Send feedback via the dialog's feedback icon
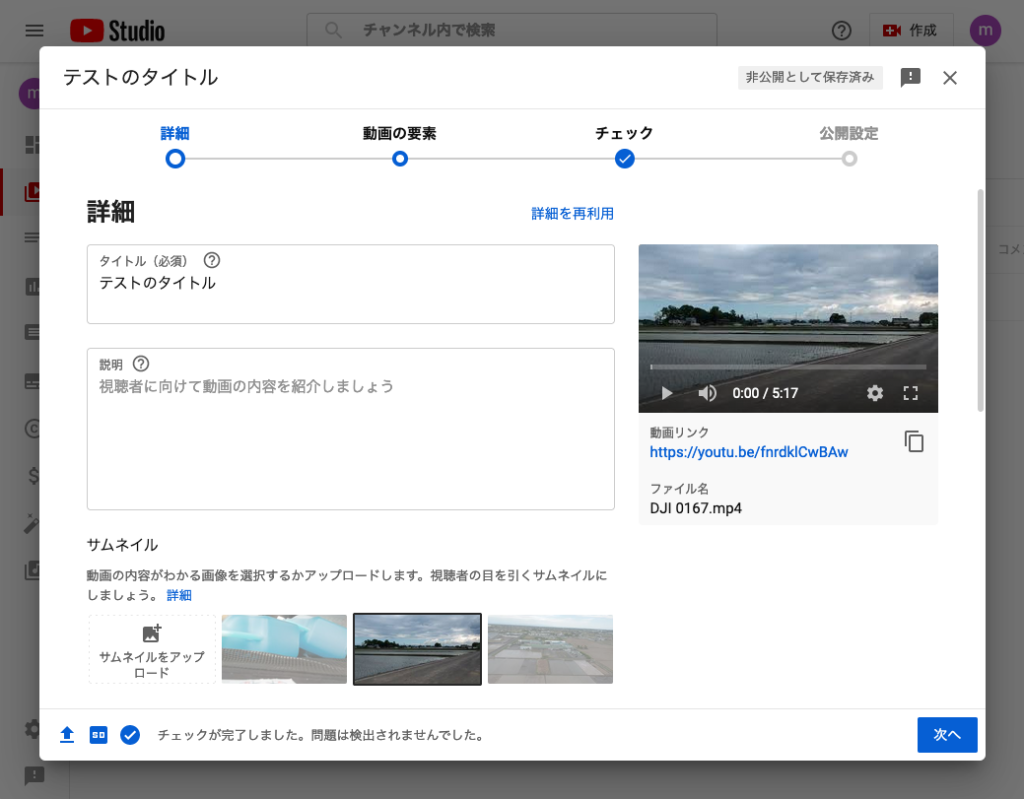The height and width of the screenshot is (799, 1024). [909, 77]
